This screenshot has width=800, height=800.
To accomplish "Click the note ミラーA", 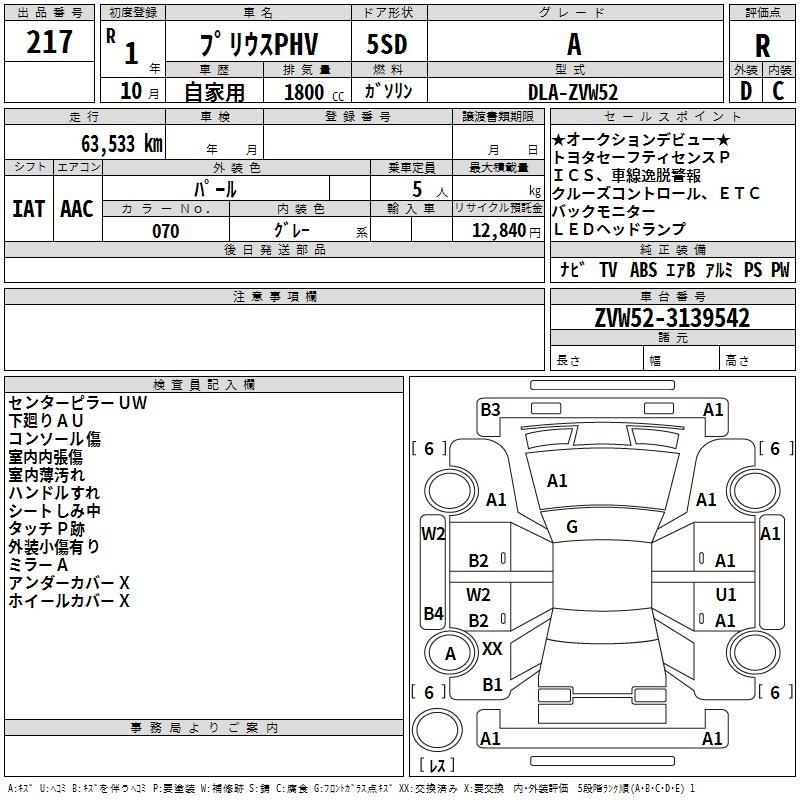I will [38, 565].
